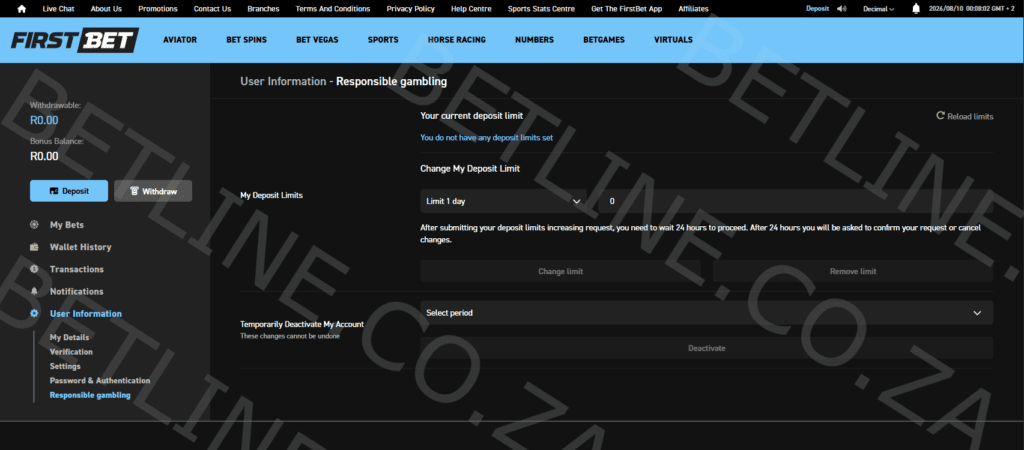1024x450 pixels.
Task: Click the Reload limits text
Action: tap(970, 116)
